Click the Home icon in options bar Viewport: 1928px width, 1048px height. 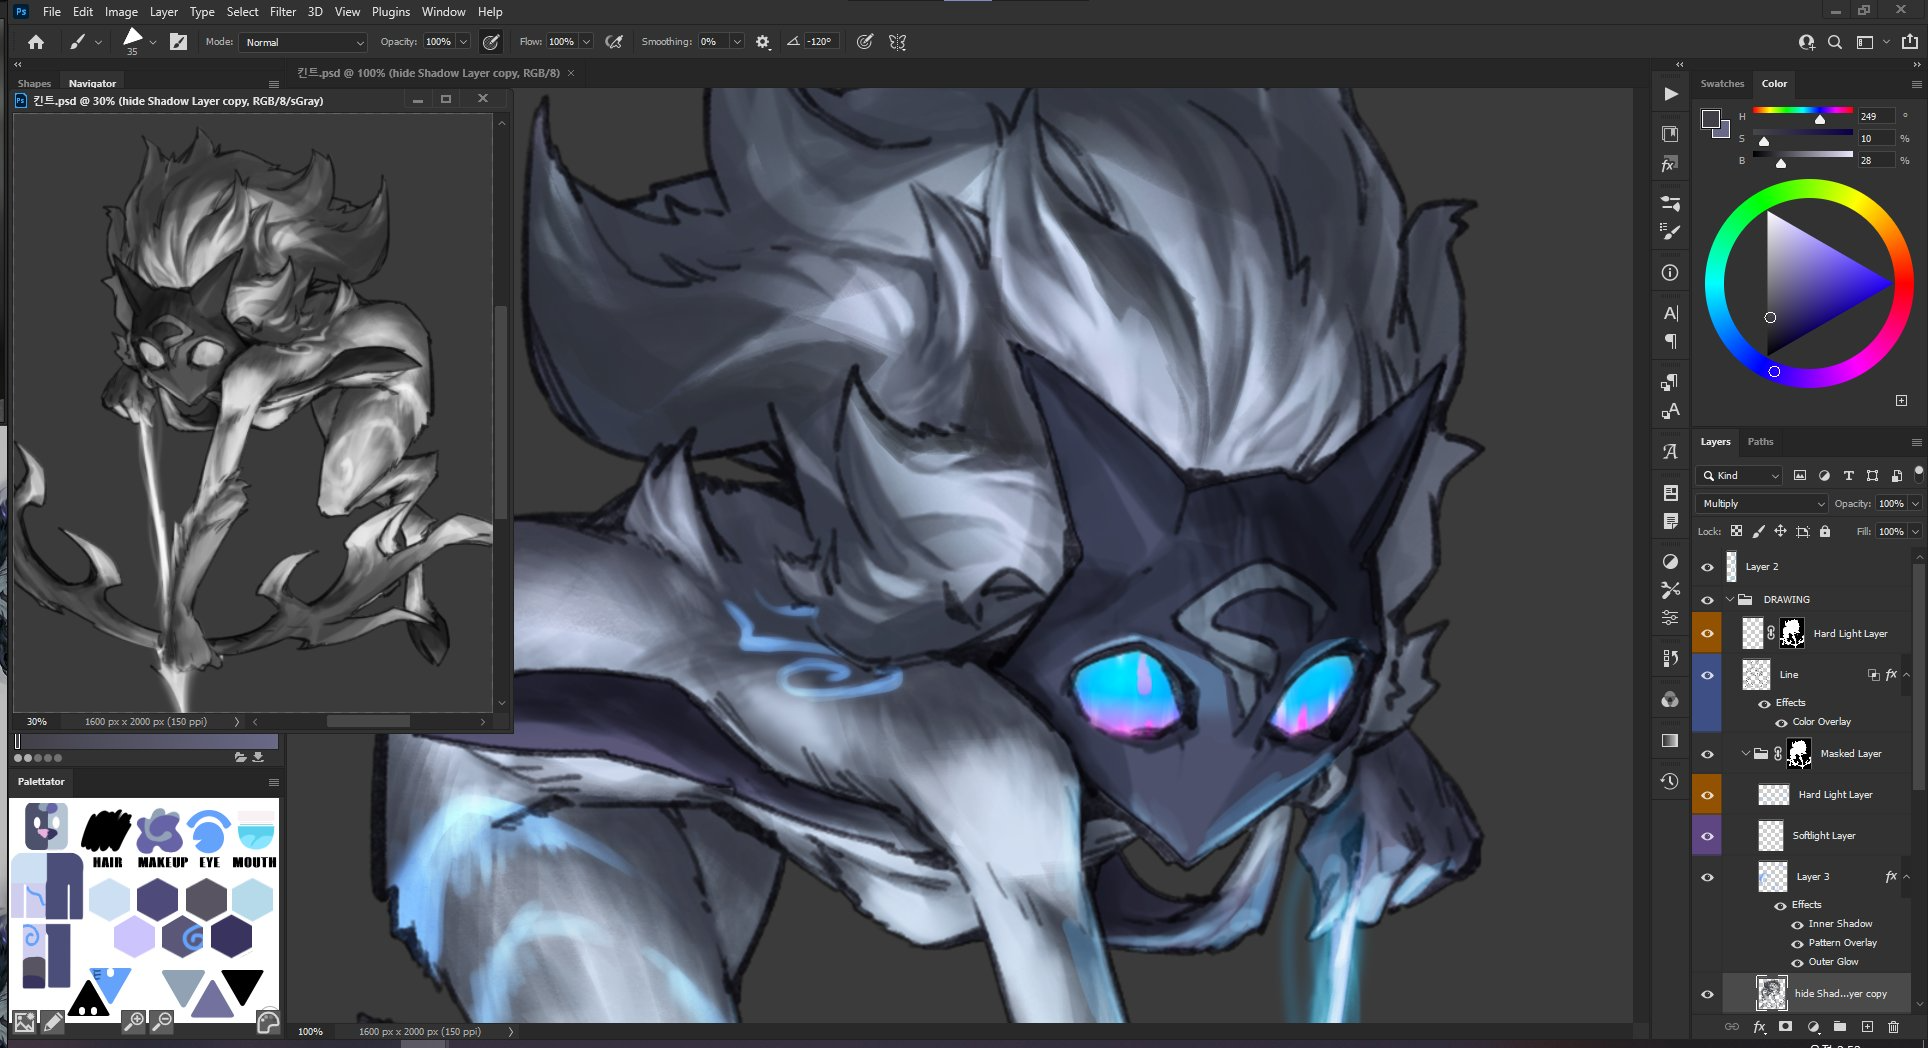(x=36, y=42)
